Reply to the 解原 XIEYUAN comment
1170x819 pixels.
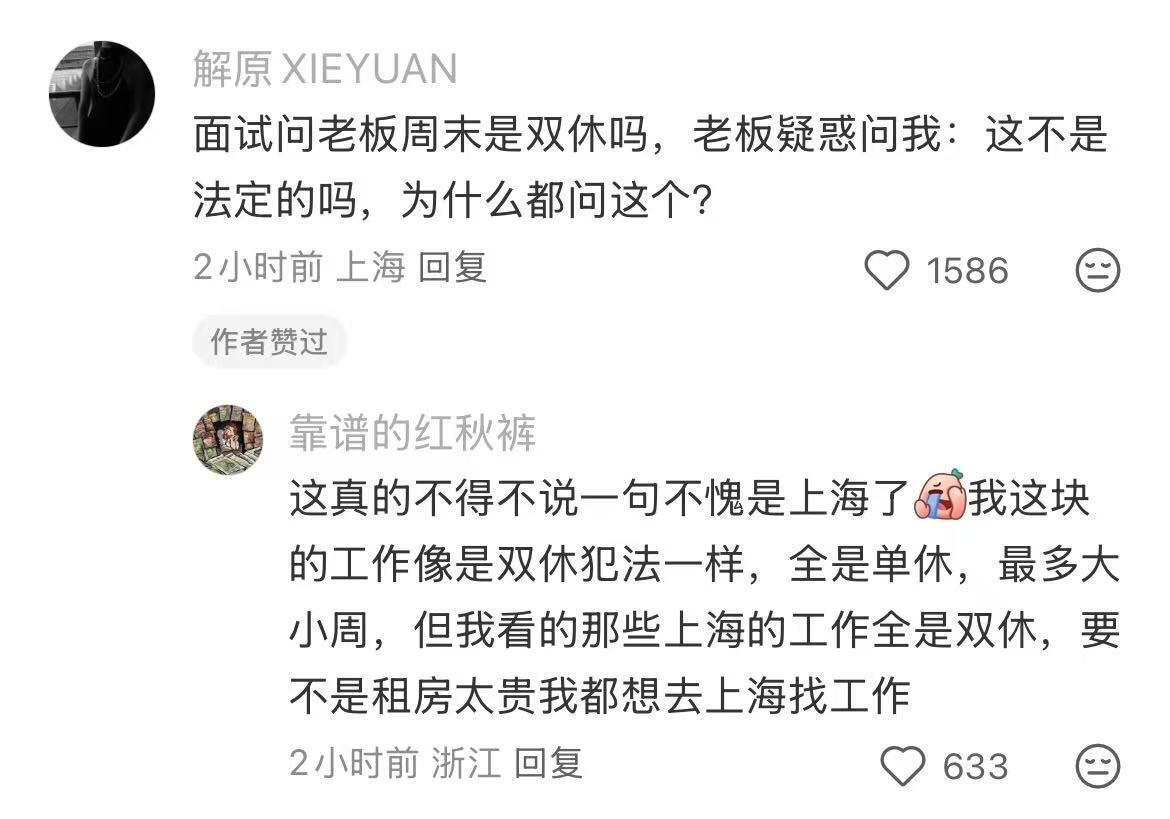(452, 268)
